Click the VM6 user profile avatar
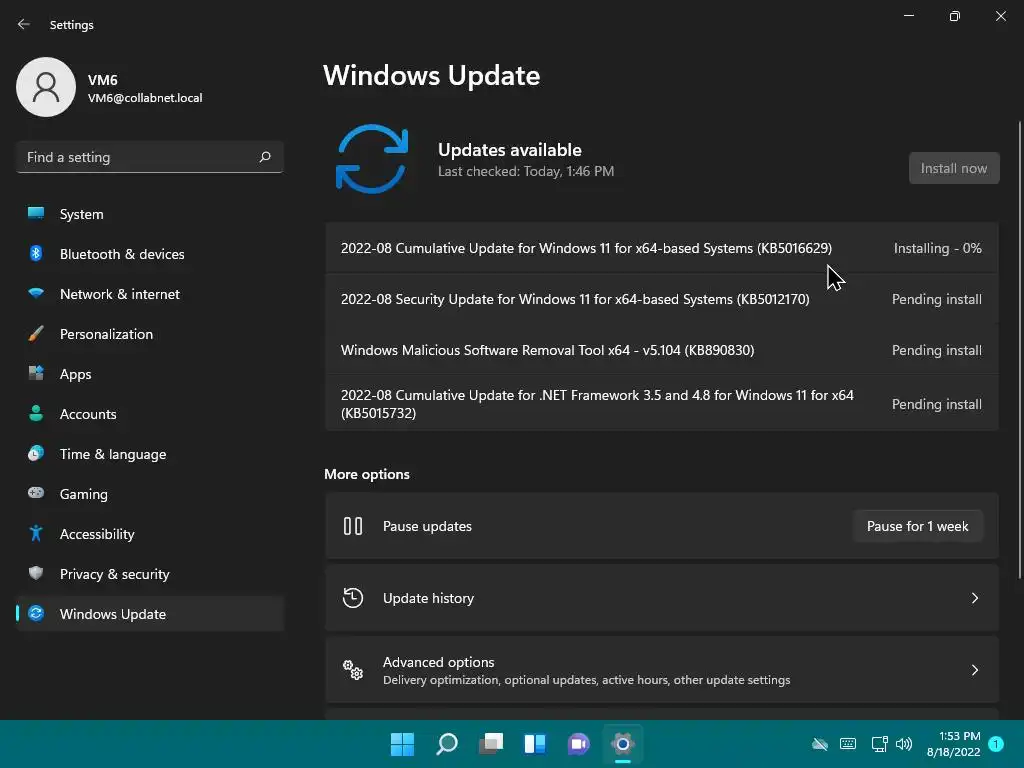This screenshot has height=768, width=1024. pyautogui.click(x=46, y=87)
